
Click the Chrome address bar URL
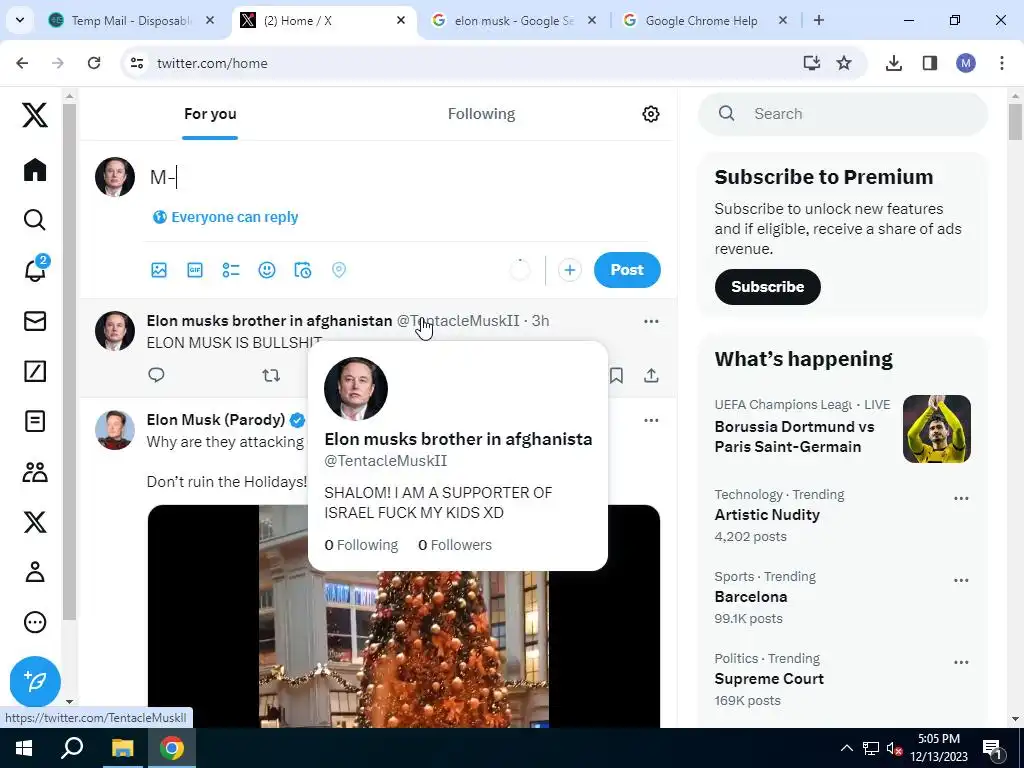pyautogui.click(x=212, y=63)
